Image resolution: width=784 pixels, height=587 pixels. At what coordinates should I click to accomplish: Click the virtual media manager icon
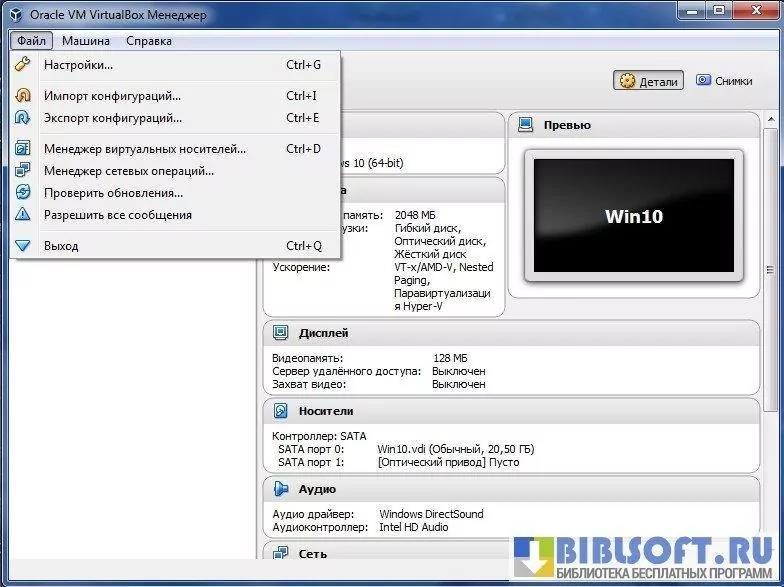pyautogui.click(x=23, y=149)
